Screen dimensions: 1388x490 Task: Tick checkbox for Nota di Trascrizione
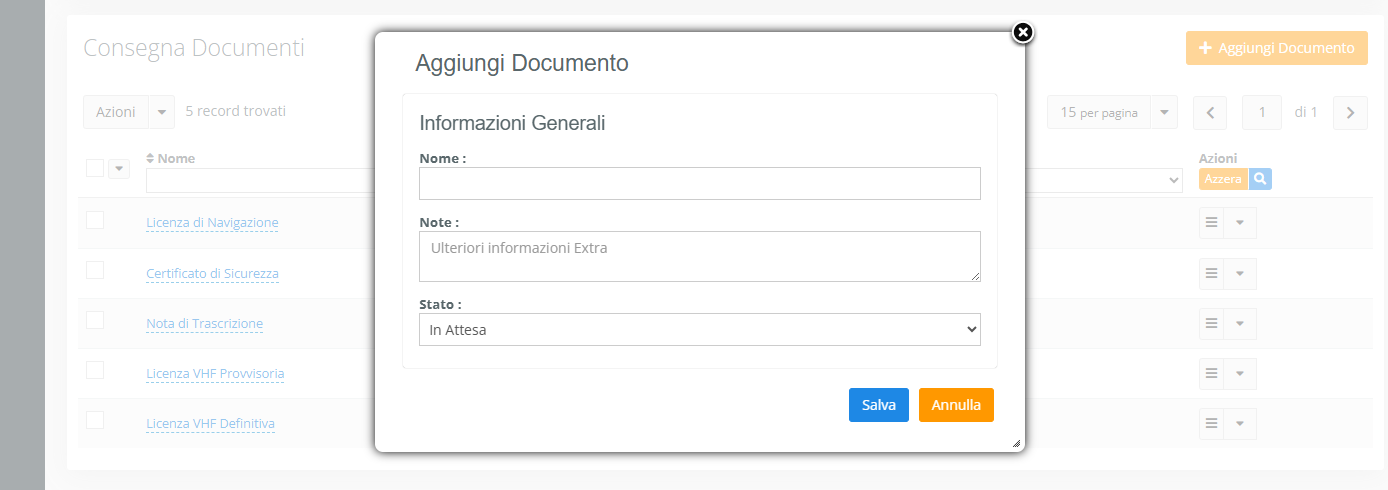click(95, 320)
